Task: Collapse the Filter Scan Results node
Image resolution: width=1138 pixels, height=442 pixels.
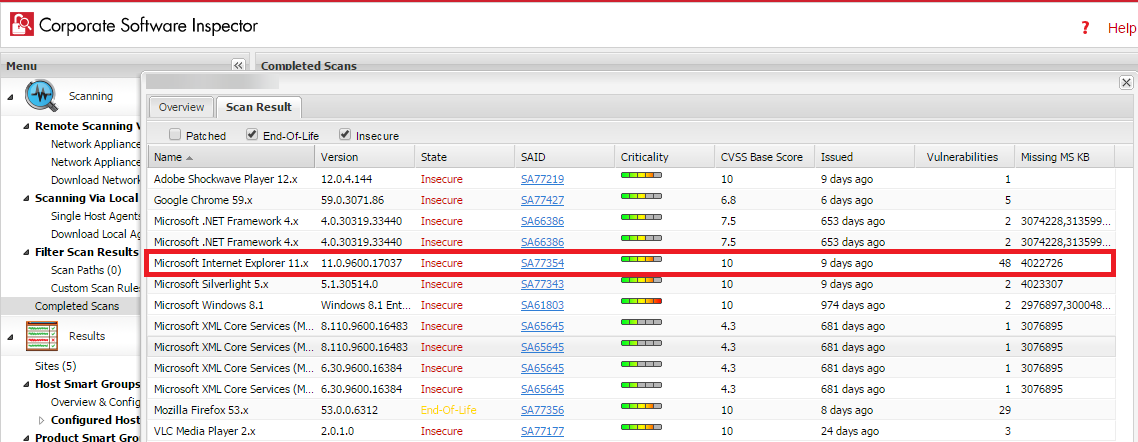Action: tap(27, 253)
